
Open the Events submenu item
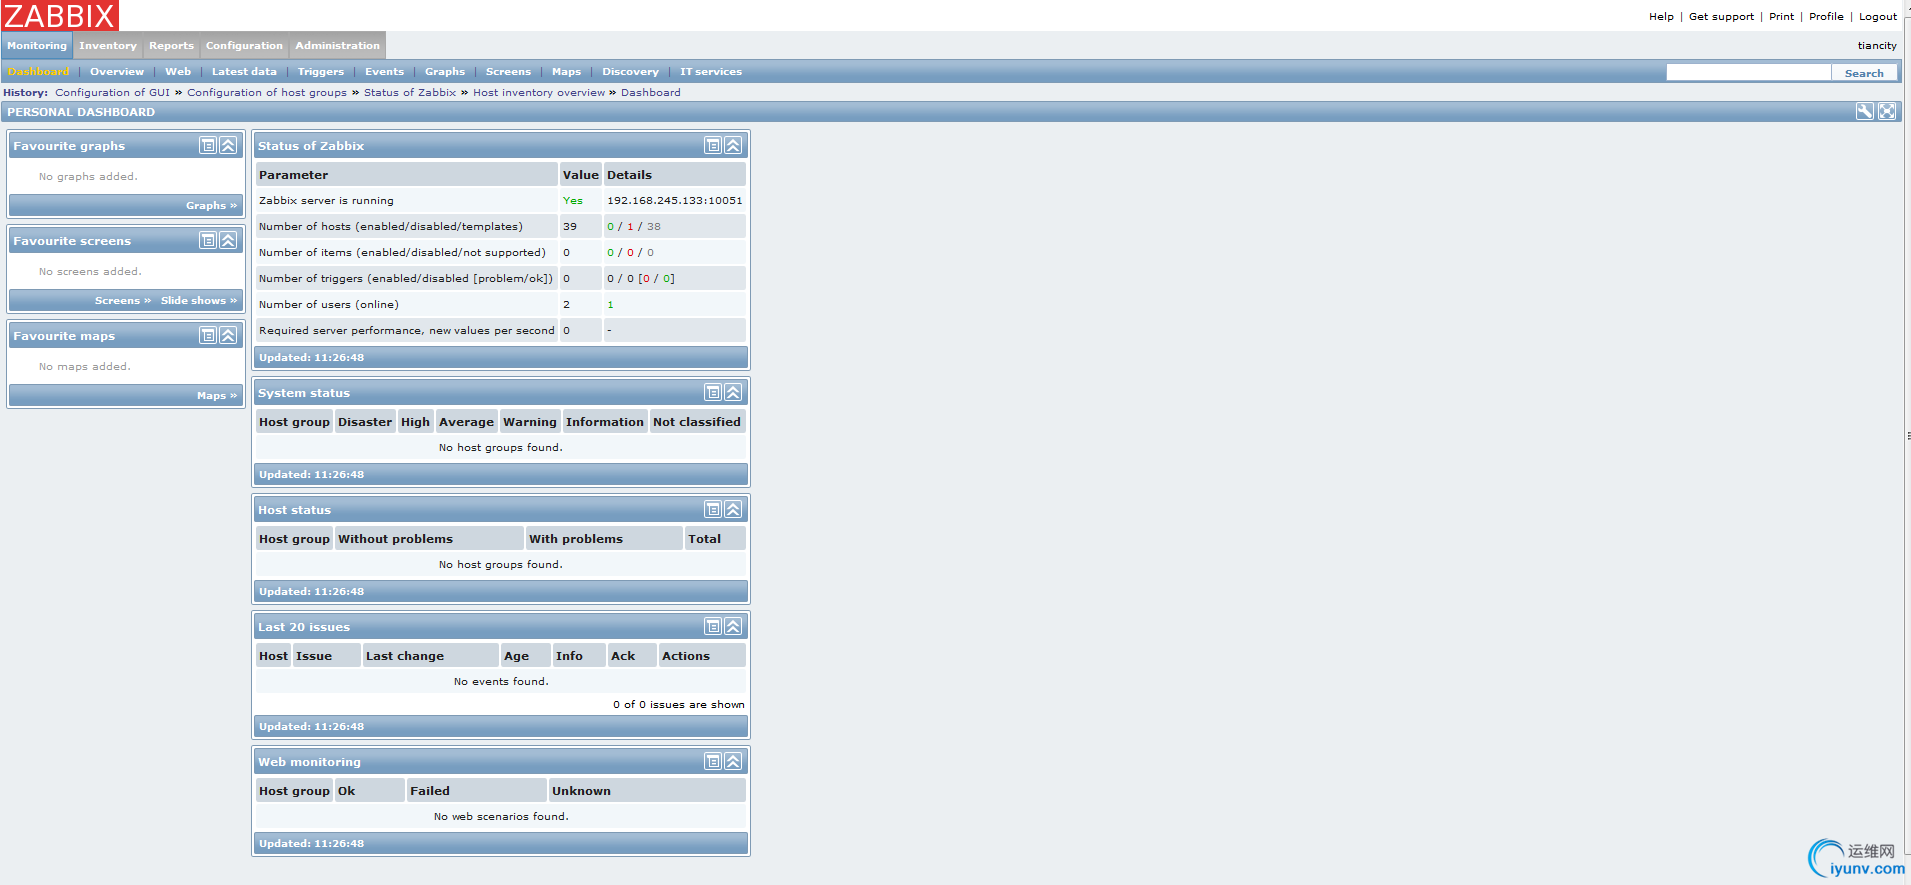tap(385, 72)
